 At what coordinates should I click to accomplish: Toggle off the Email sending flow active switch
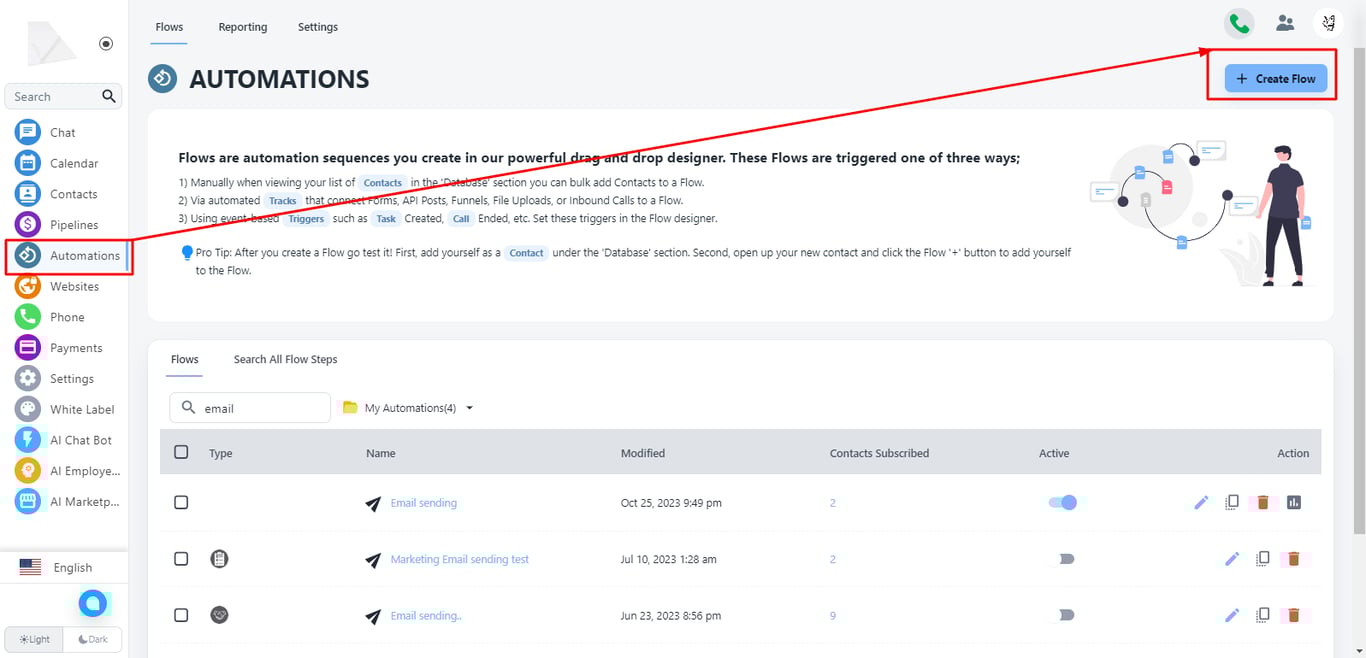[x=1062, y=502]
